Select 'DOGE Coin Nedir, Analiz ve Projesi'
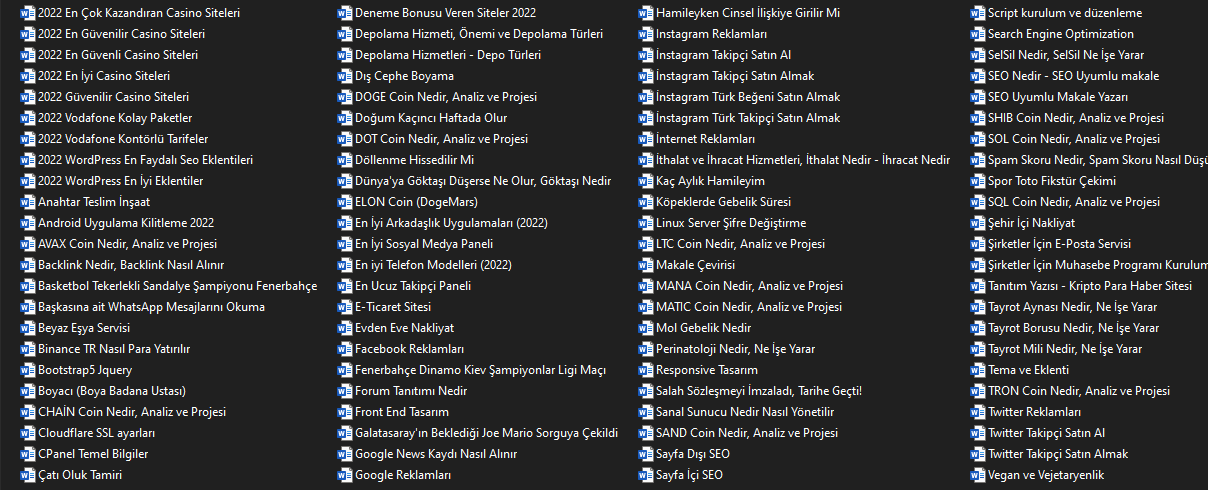Viewport: 1208px width, 490px height. click(446, 97)
